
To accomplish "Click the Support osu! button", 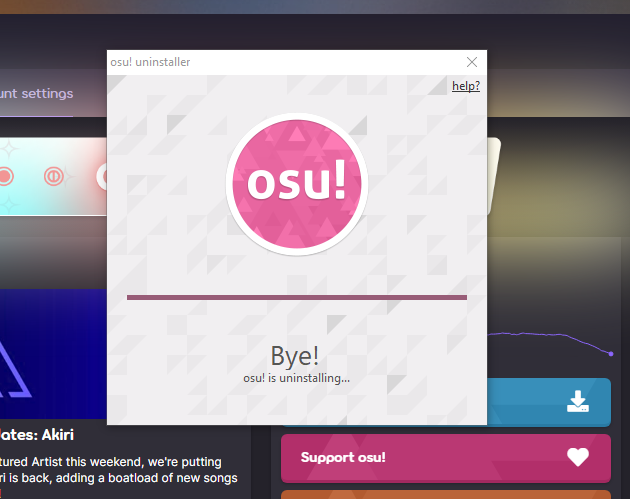I will coord(446,458).
